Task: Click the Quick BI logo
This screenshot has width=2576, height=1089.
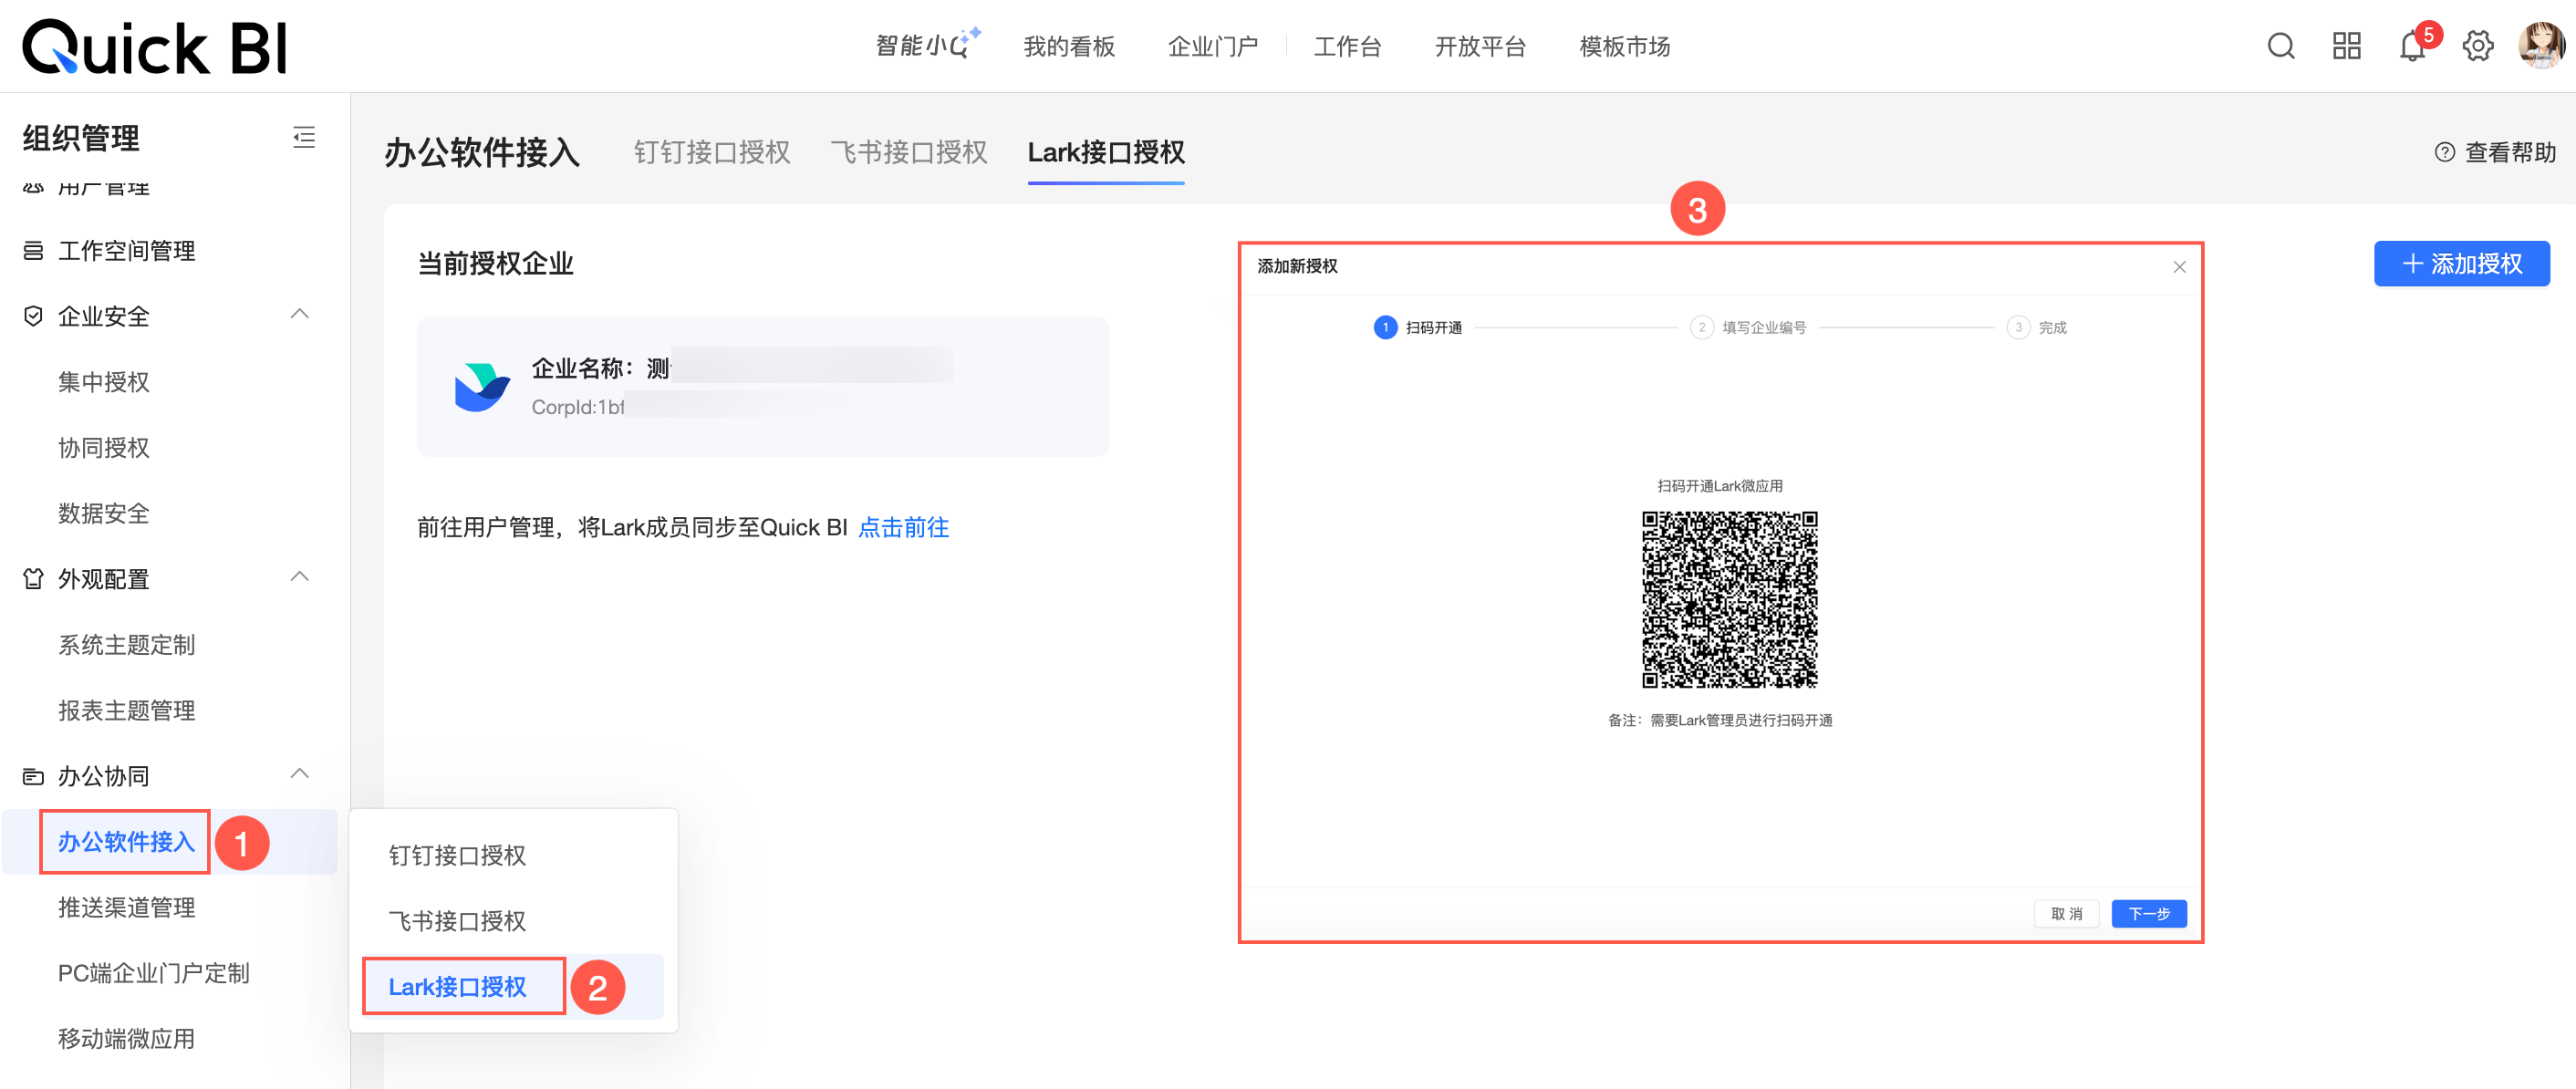Action: point(155,47)
